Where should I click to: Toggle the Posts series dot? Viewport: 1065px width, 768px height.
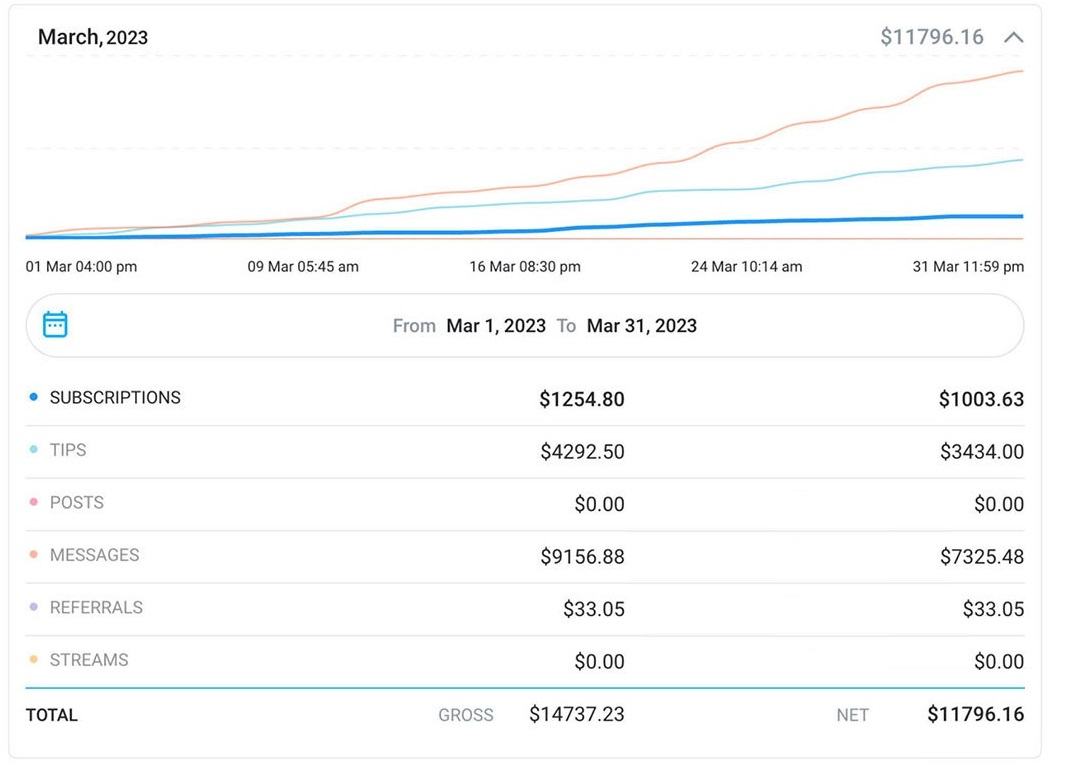[33, 502]
